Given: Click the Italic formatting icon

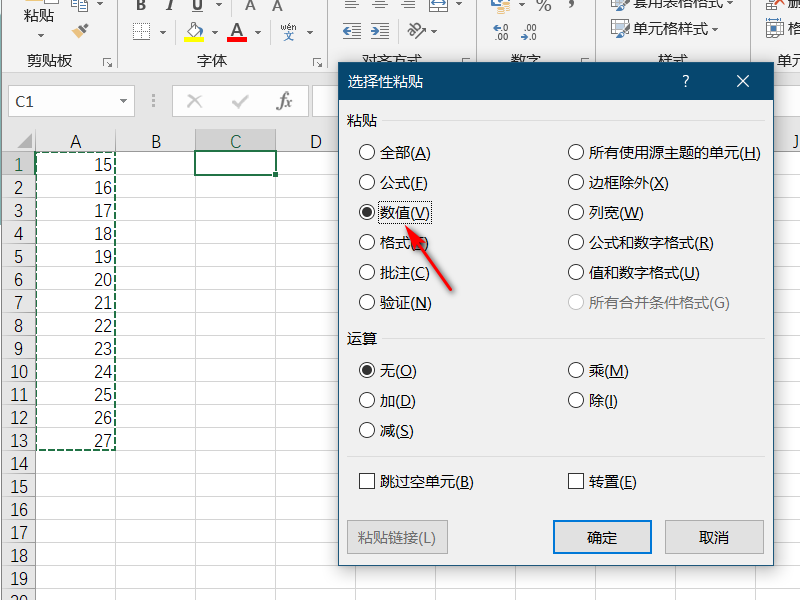Looking at the screenshot, I should 170,5.
